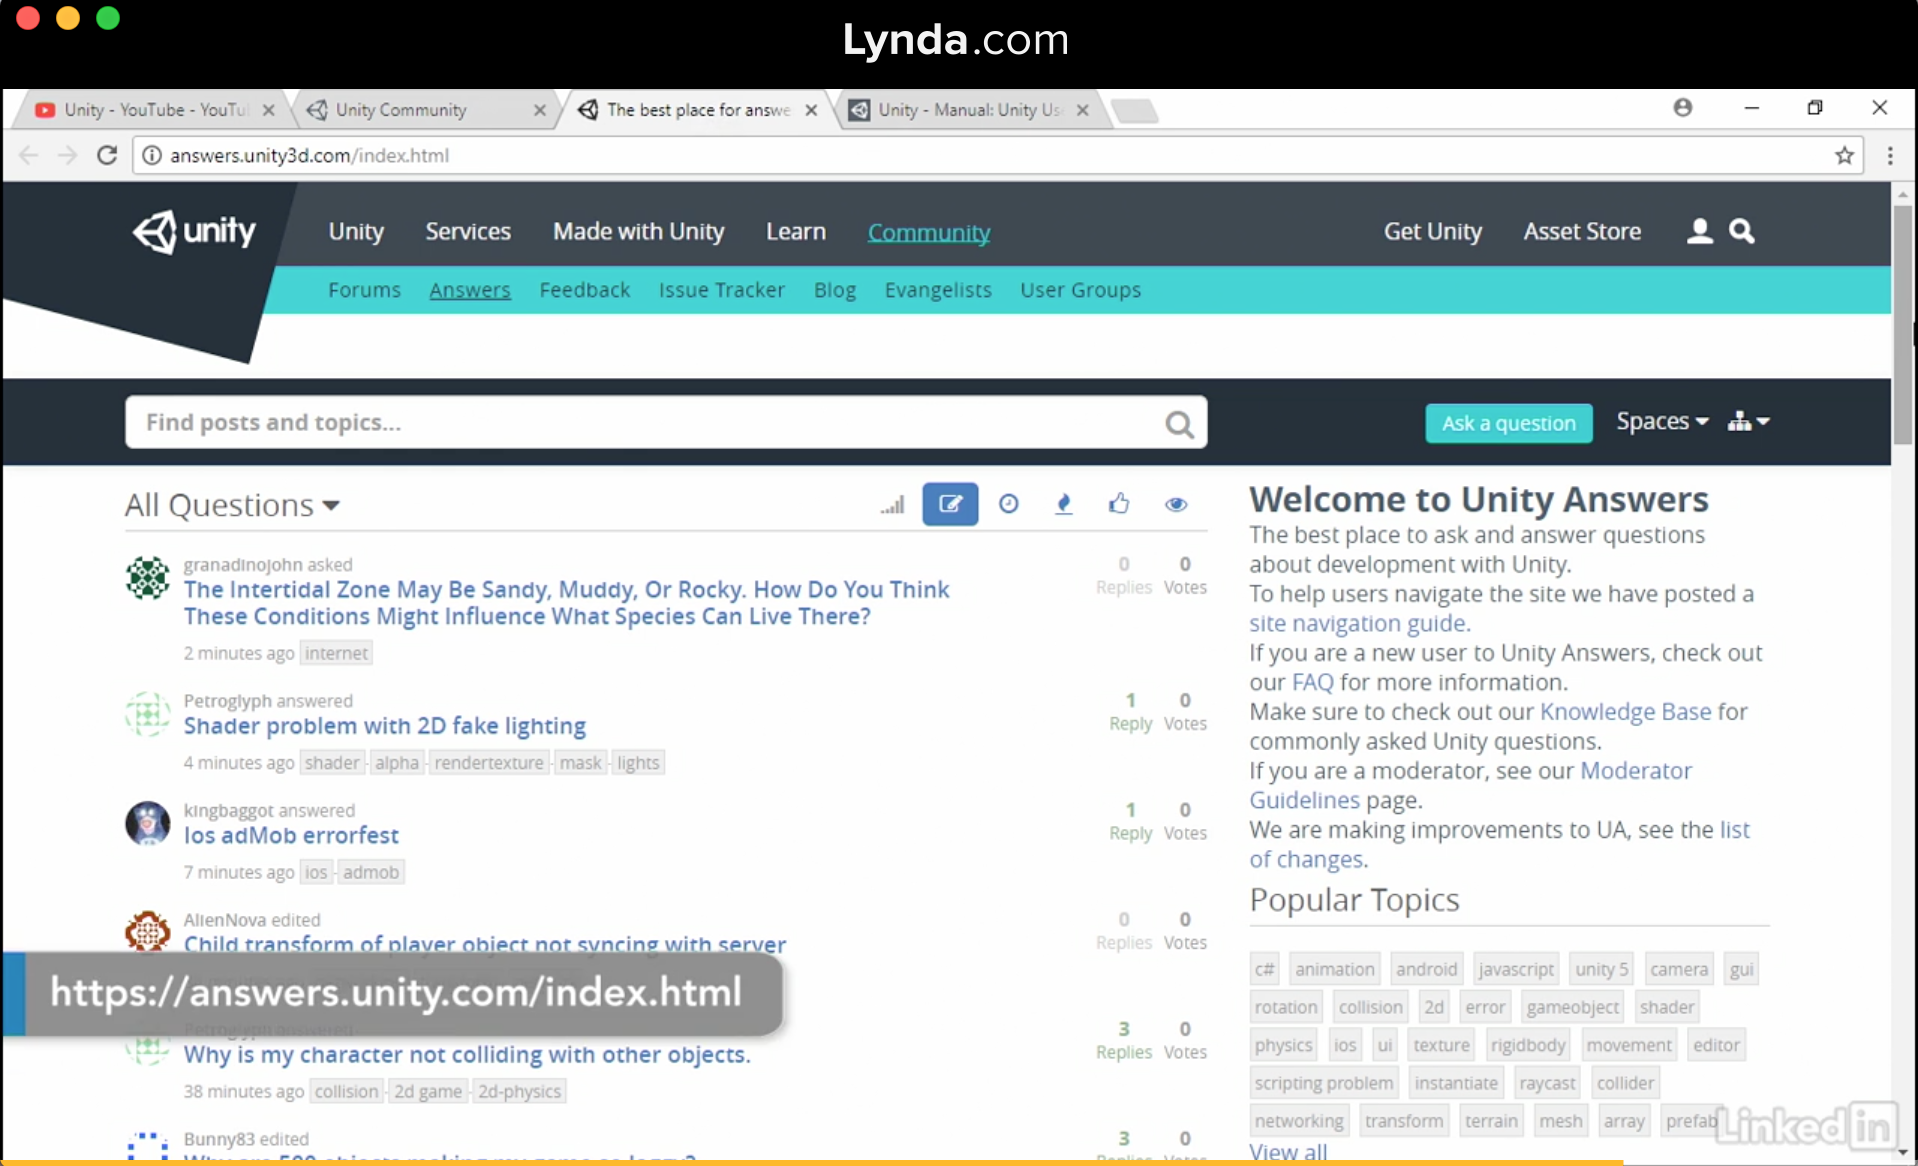Open Services in main navigation
The height and width of the screenshot is (1166, 1918).
[468, 231]
